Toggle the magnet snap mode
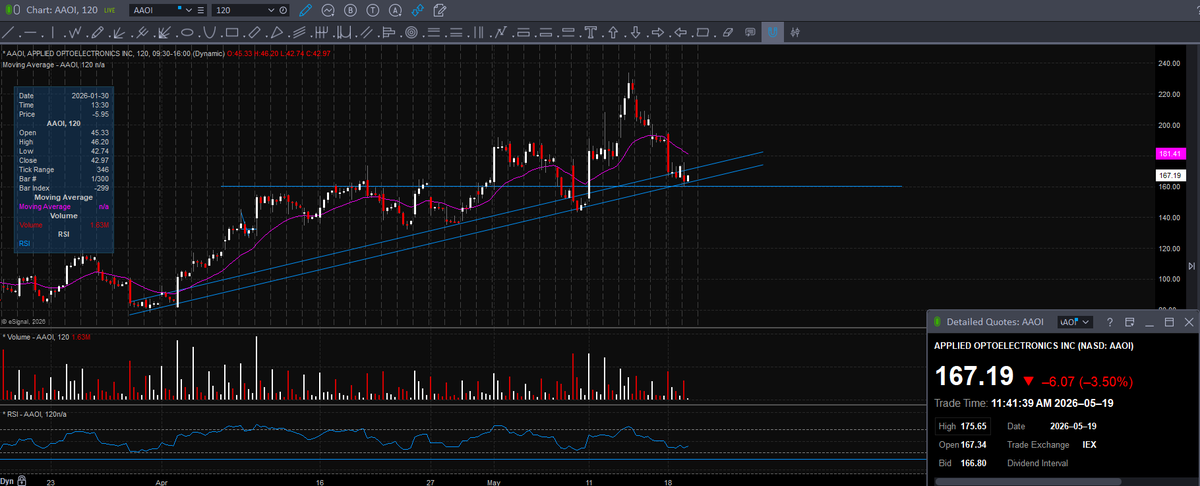Image resolution: width=1200 pixels, height=486 pixels. click(x=772, y=33)
